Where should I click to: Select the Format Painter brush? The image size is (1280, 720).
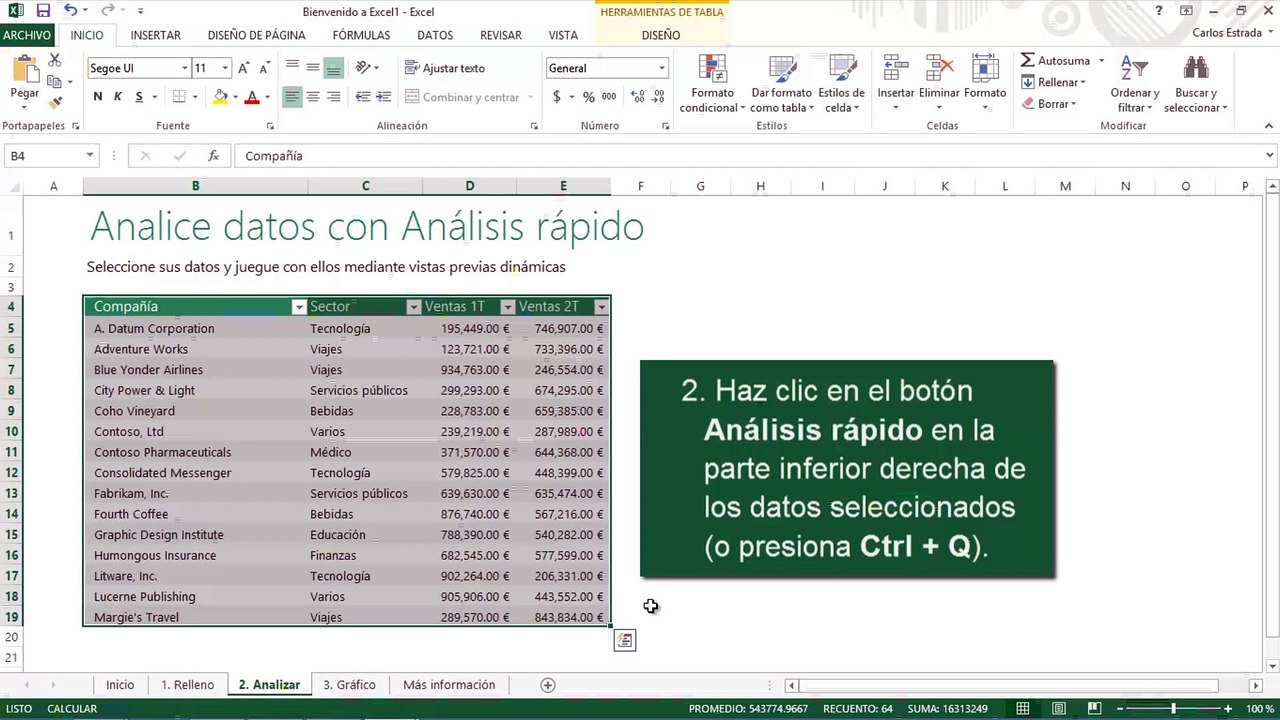point(56,102)
